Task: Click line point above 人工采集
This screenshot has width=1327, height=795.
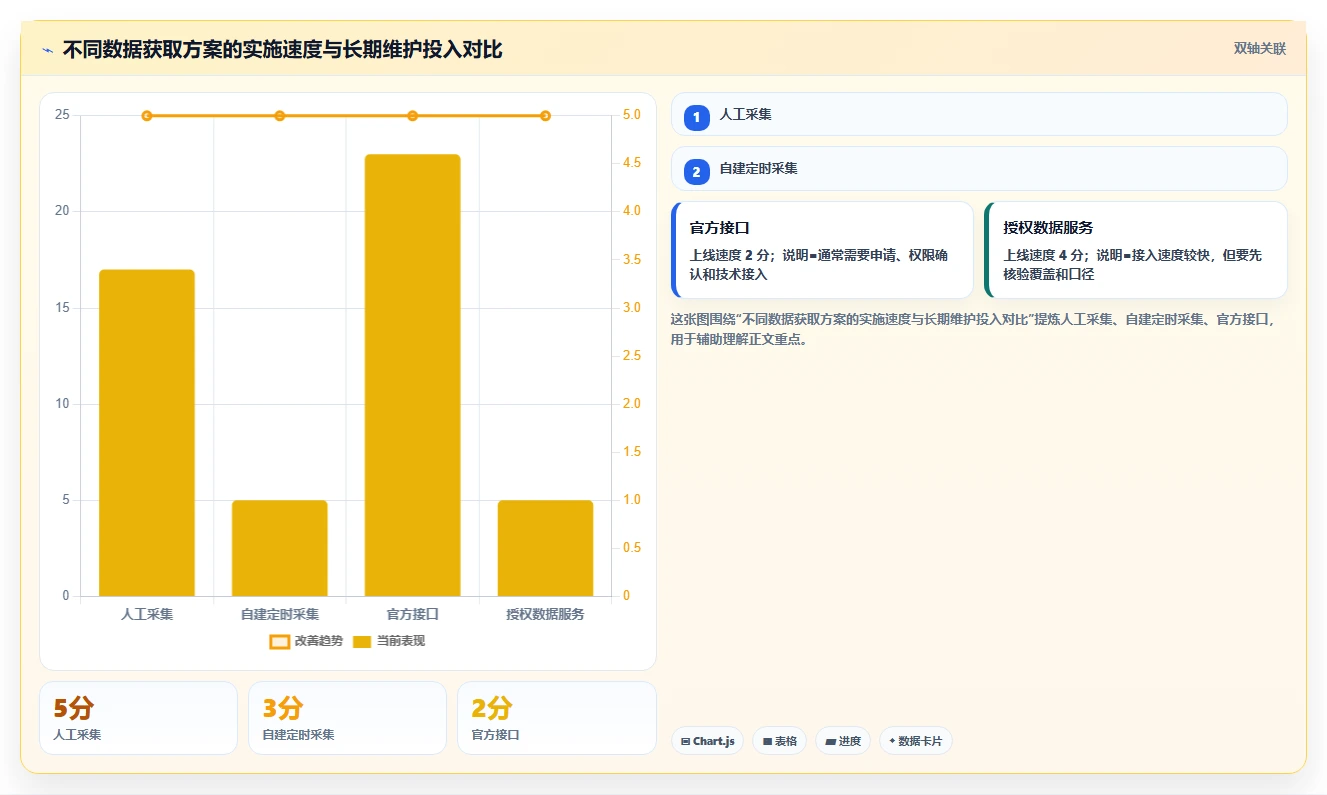Action: [x=147, y=116]
